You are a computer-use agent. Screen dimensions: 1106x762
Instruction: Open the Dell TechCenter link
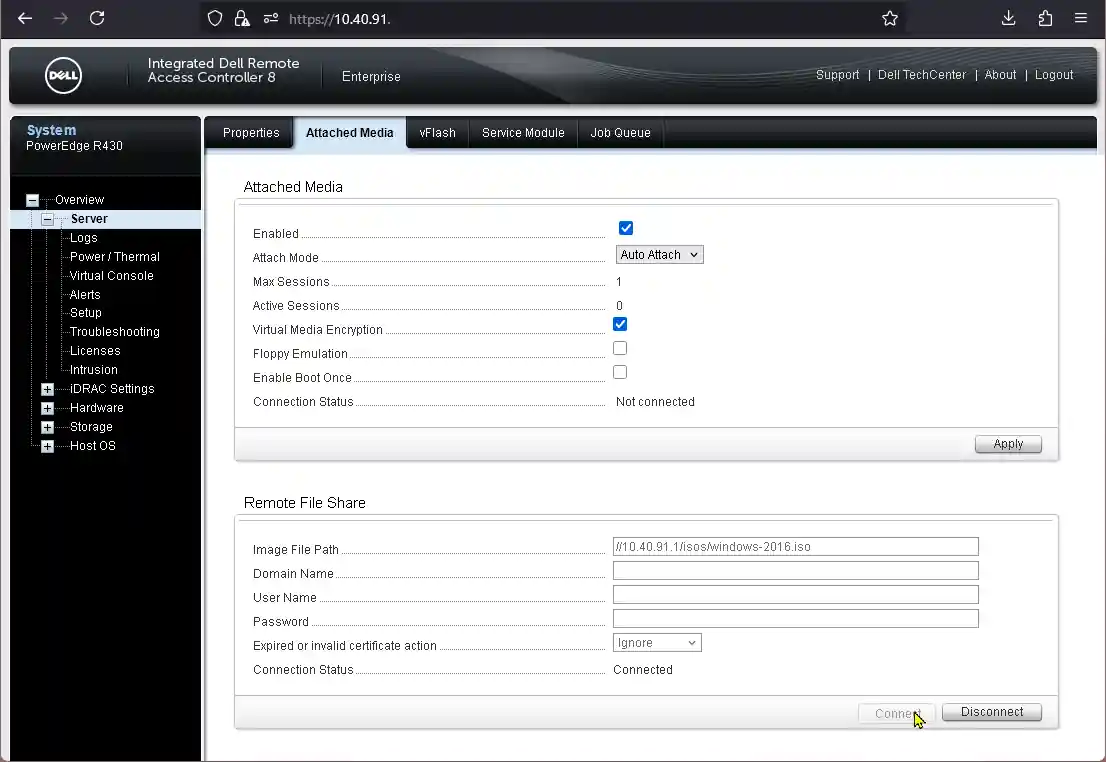click(x=922, y=75)
